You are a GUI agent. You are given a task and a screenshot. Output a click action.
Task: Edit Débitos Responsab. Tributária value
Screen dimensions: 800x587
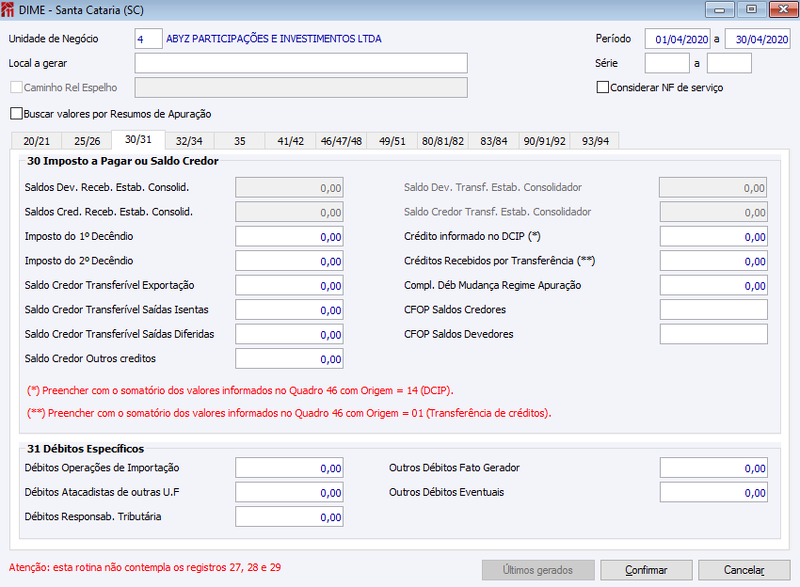pos(289,517)
